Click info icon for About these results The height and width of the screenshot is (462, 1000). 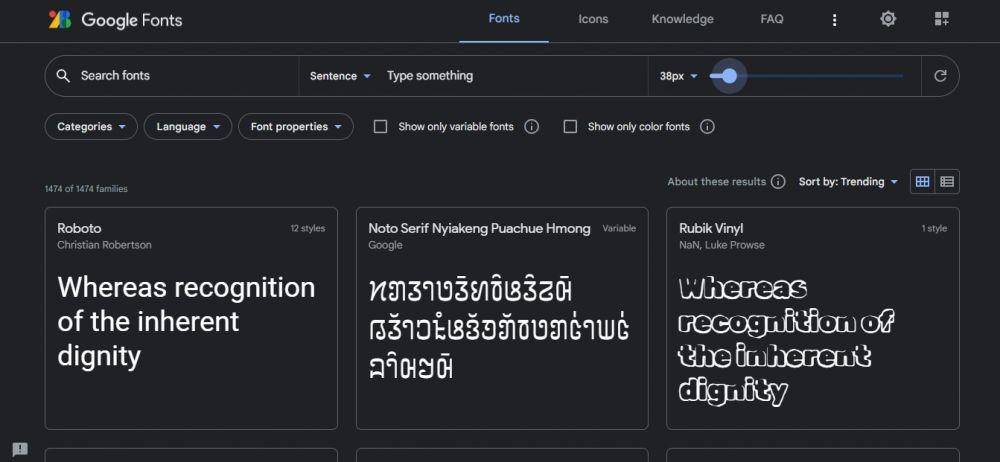pyautogui.click(x=778, y=182)
